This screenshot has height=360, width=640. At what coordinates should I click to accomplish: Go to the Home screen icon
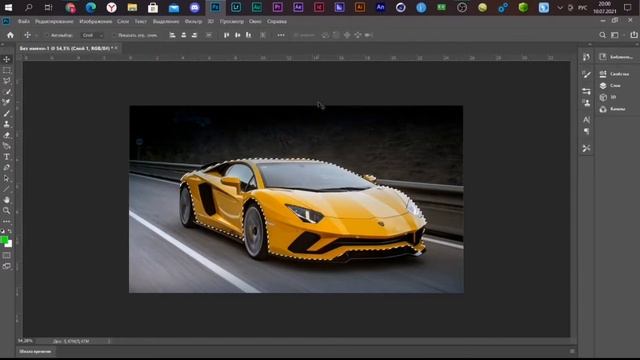click(10, 35)
